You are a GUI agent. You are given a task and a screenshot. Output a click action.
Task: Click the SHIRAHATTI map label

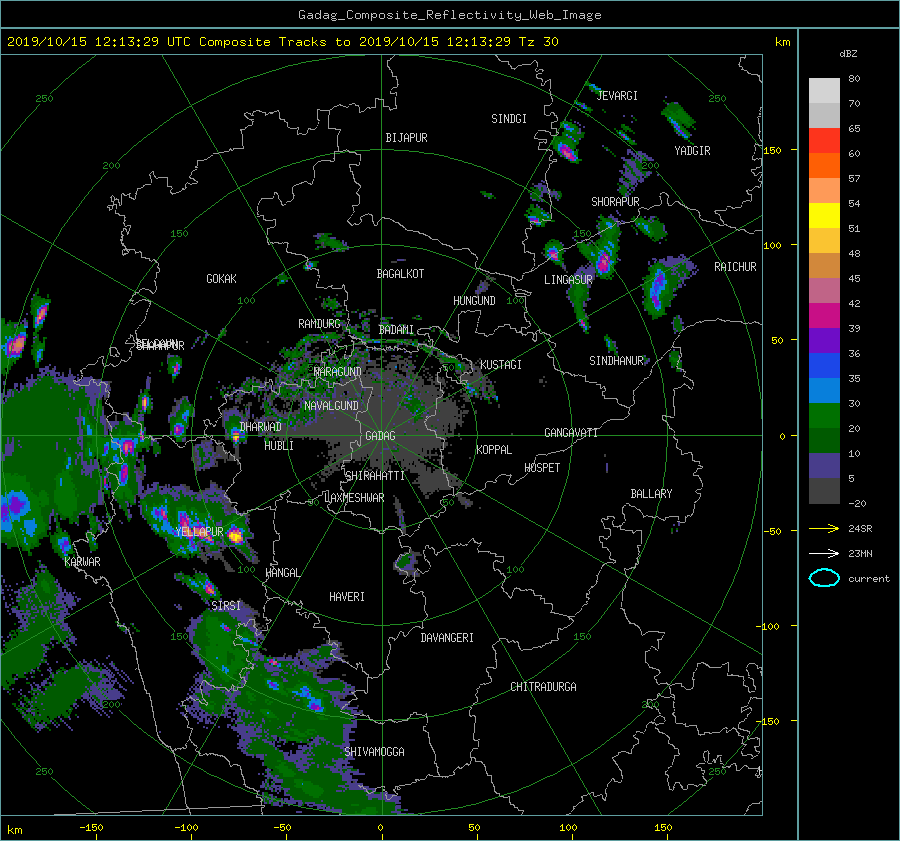click(x=375, y=476)
